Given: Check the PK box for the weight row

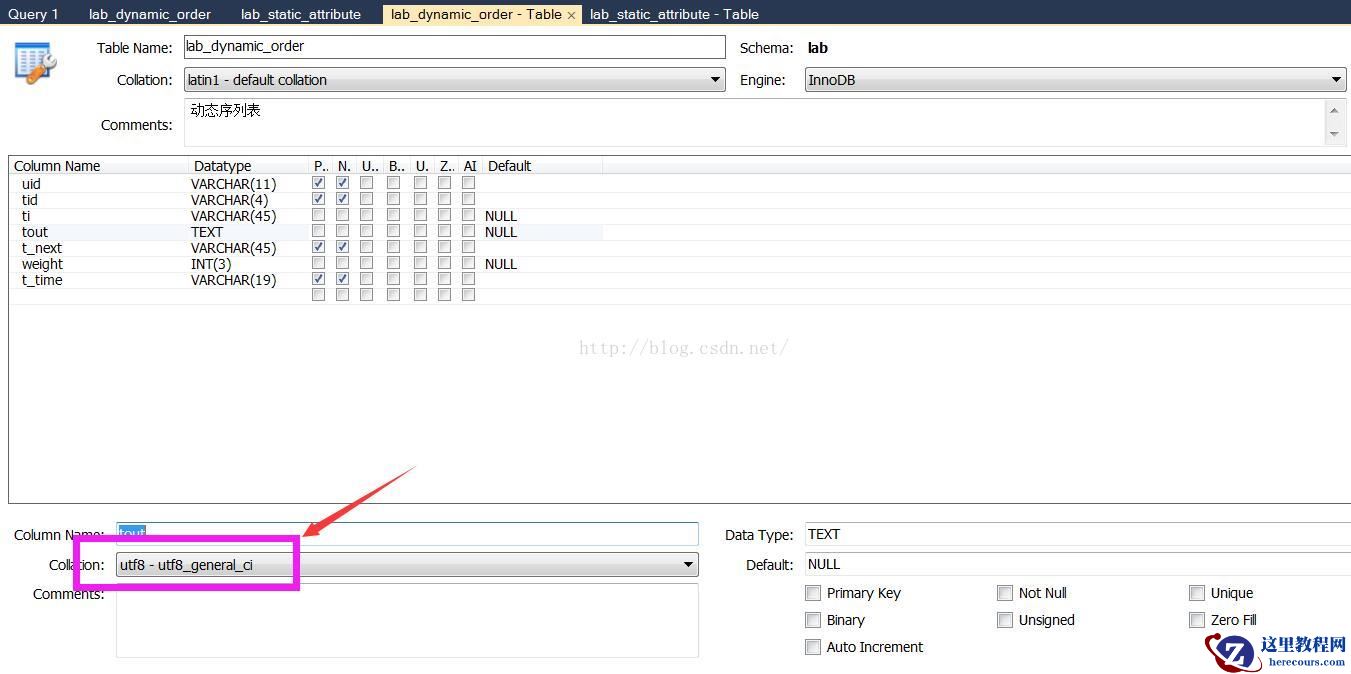Looking at the screenshot, I should point(318,262).
